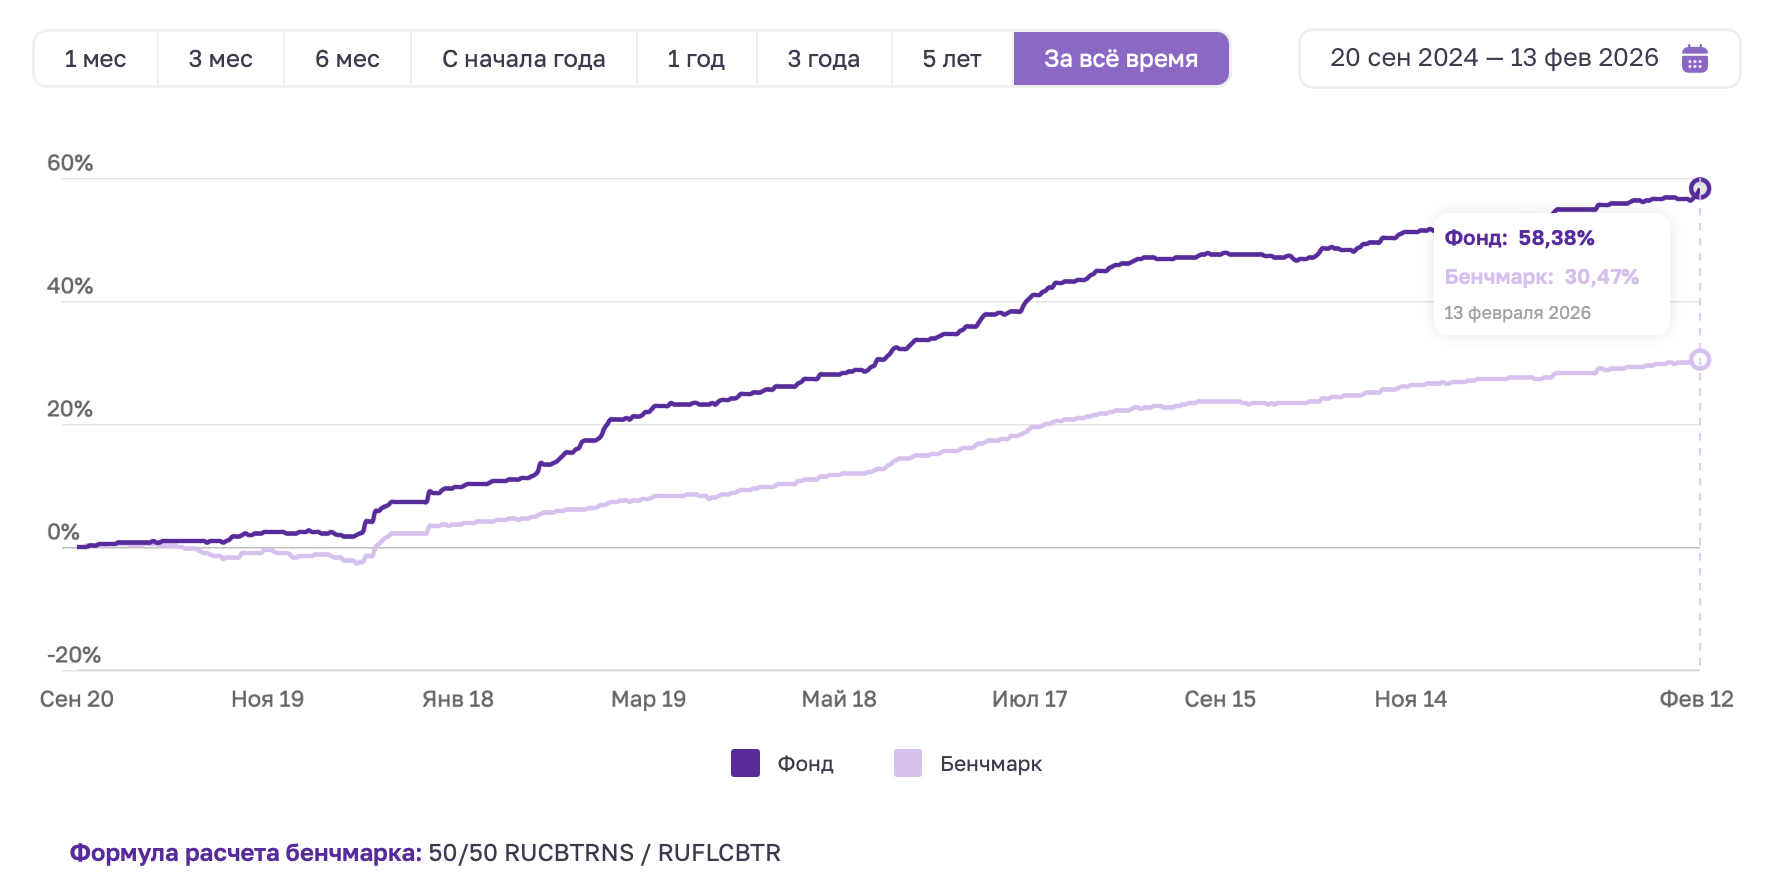Click the Июл 17 x-axis label
Viewport: 1768px width, 886px height.
click(1029, 699)
